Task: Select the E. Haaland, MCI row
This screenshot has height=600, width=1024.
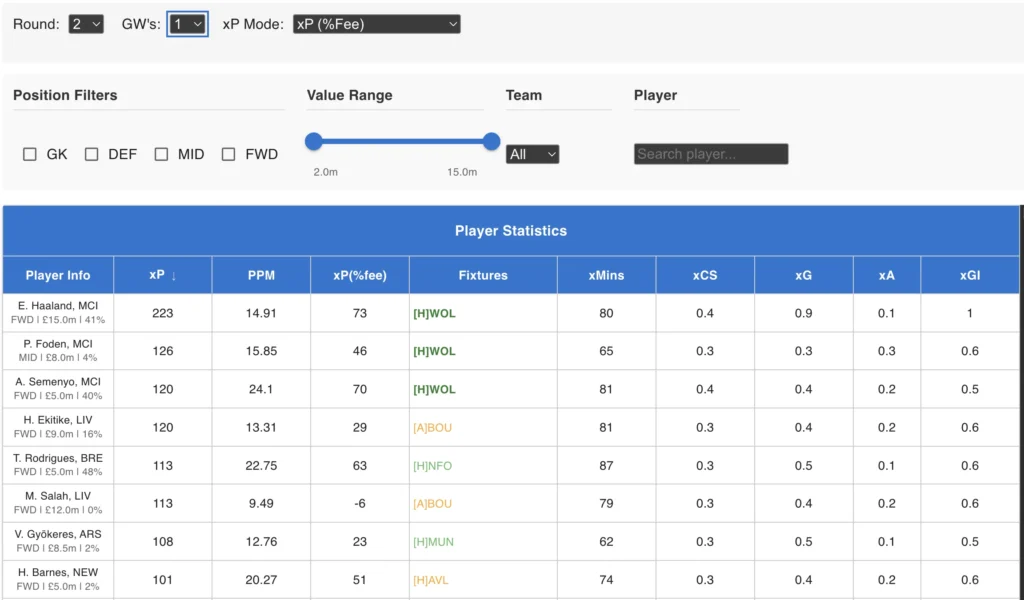Action: click(511, 313)
